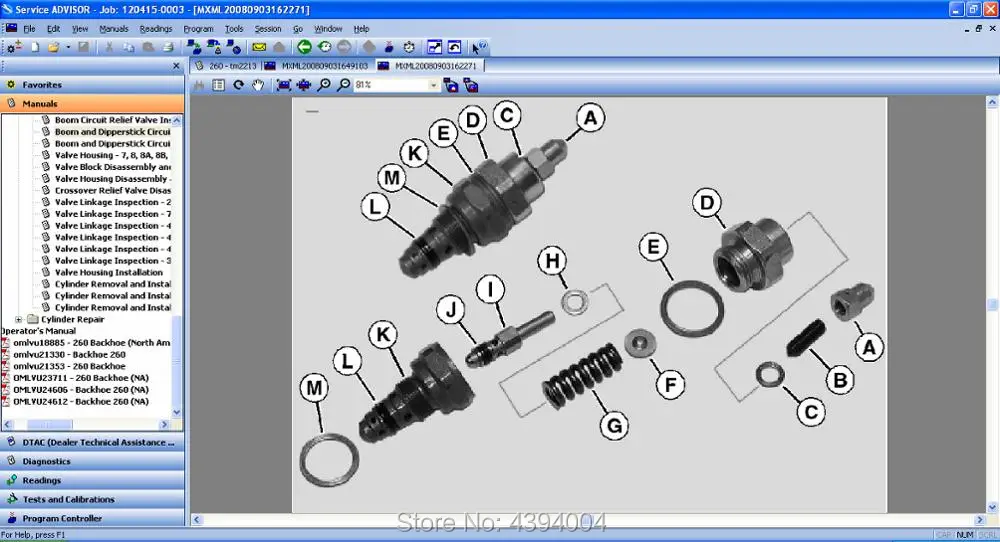Open the Program Controller panel
The width and height of the screenshot is (1000, 542).
click(92, 518)
